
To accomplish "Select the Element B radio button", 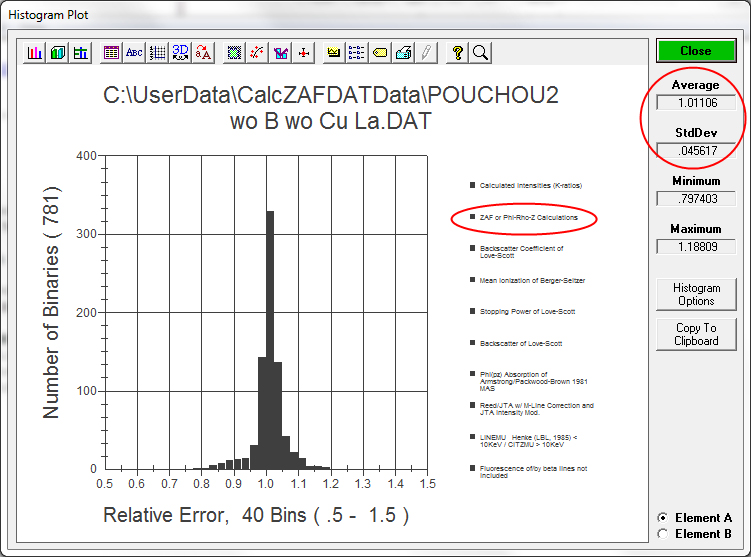I will point(662,534).
